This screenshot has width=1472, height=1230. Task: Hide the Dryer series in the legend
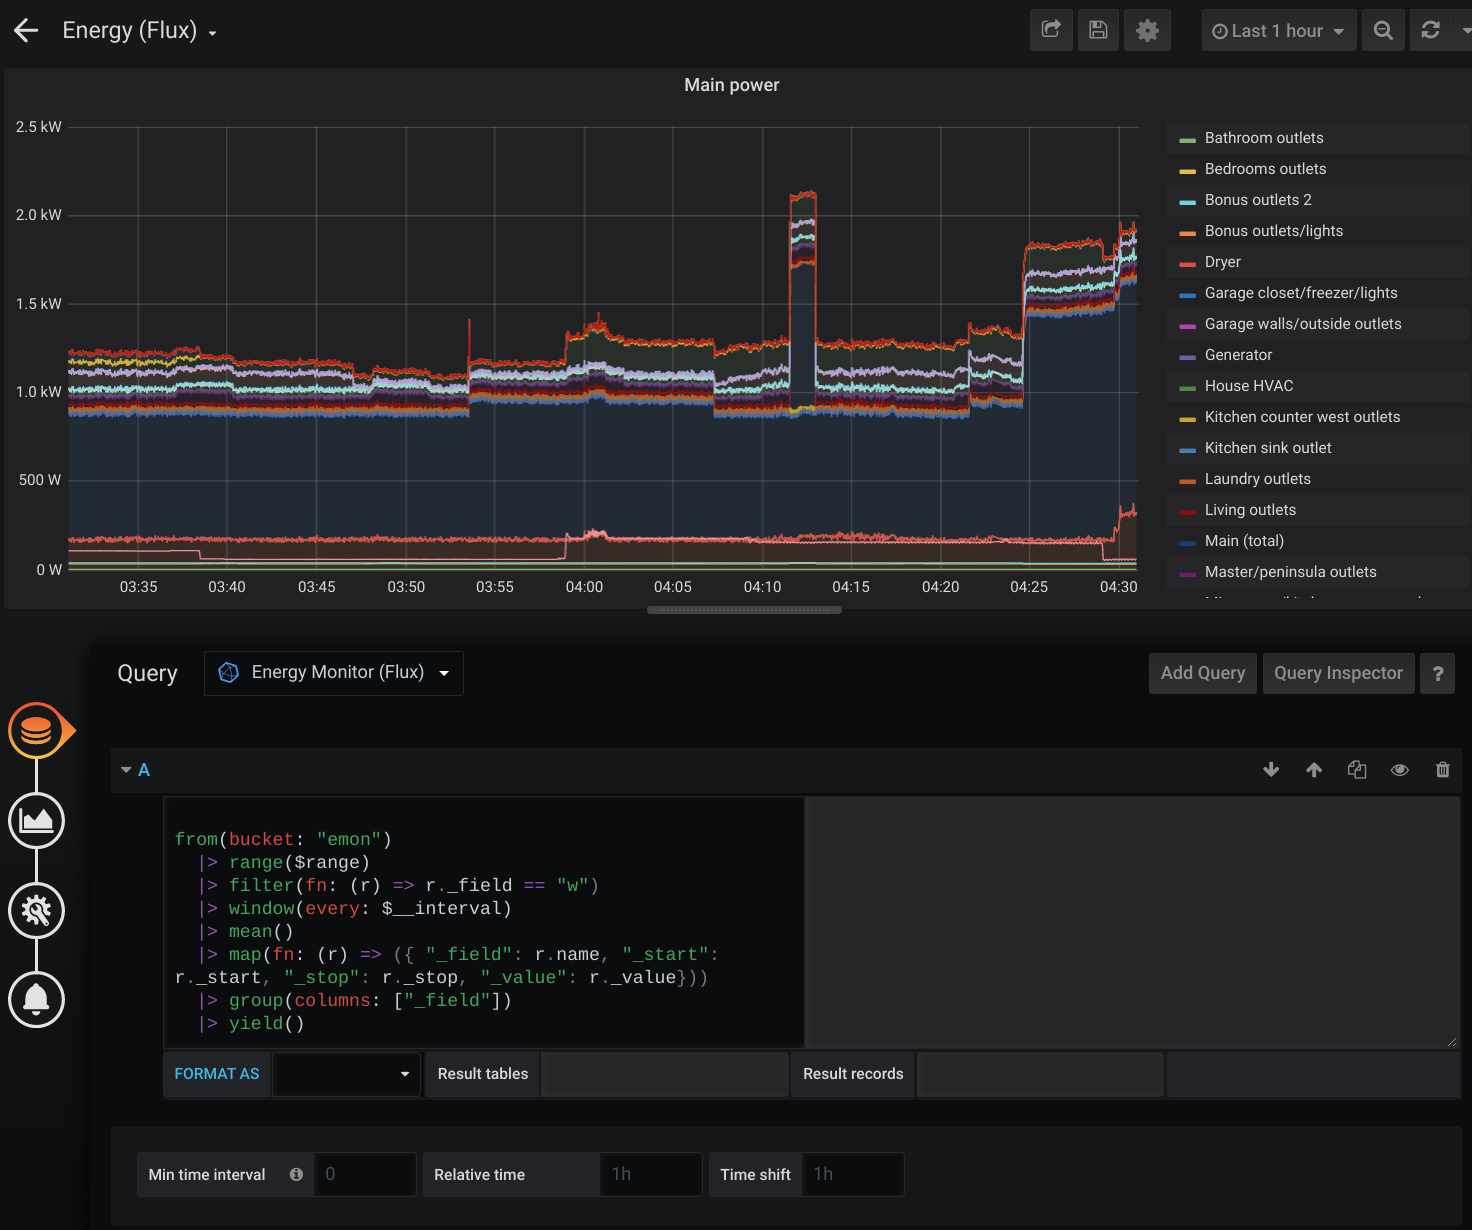[x=1220, y=261]
